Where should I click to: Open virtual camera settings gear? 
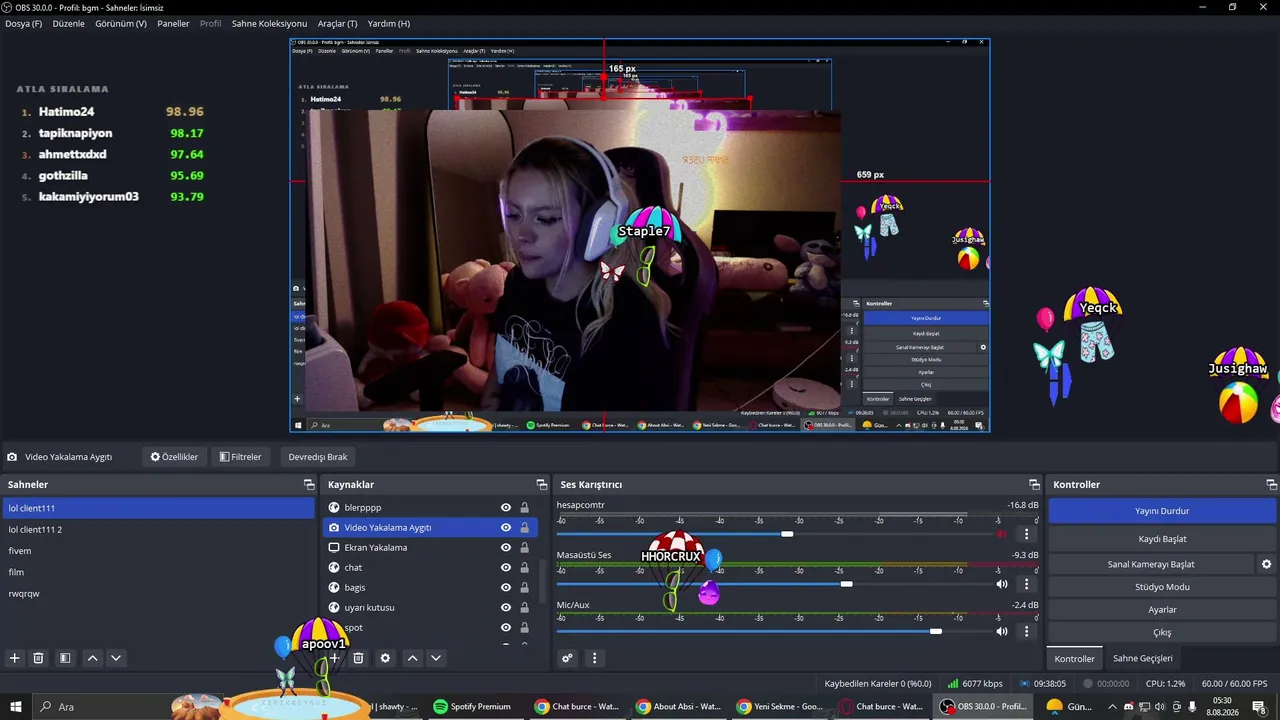click(1266, 564)
